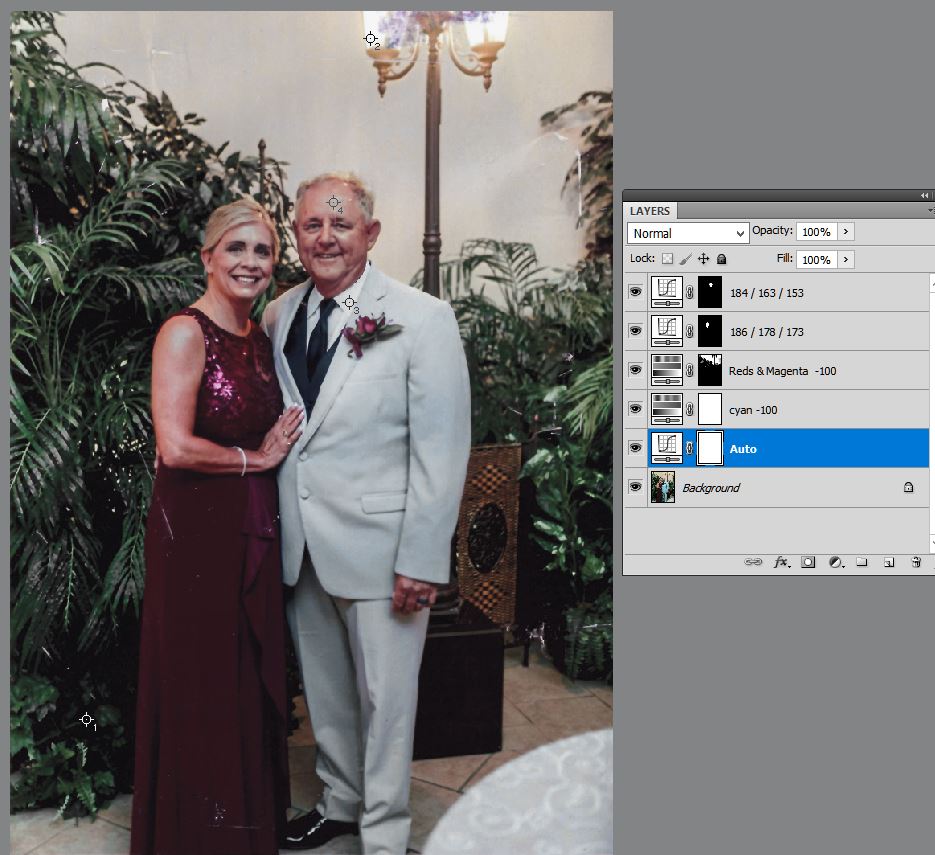Screen dimensions: 935x855
Task: Select layer named Reds & Magenta -100
Action: [x=782, y=371]
